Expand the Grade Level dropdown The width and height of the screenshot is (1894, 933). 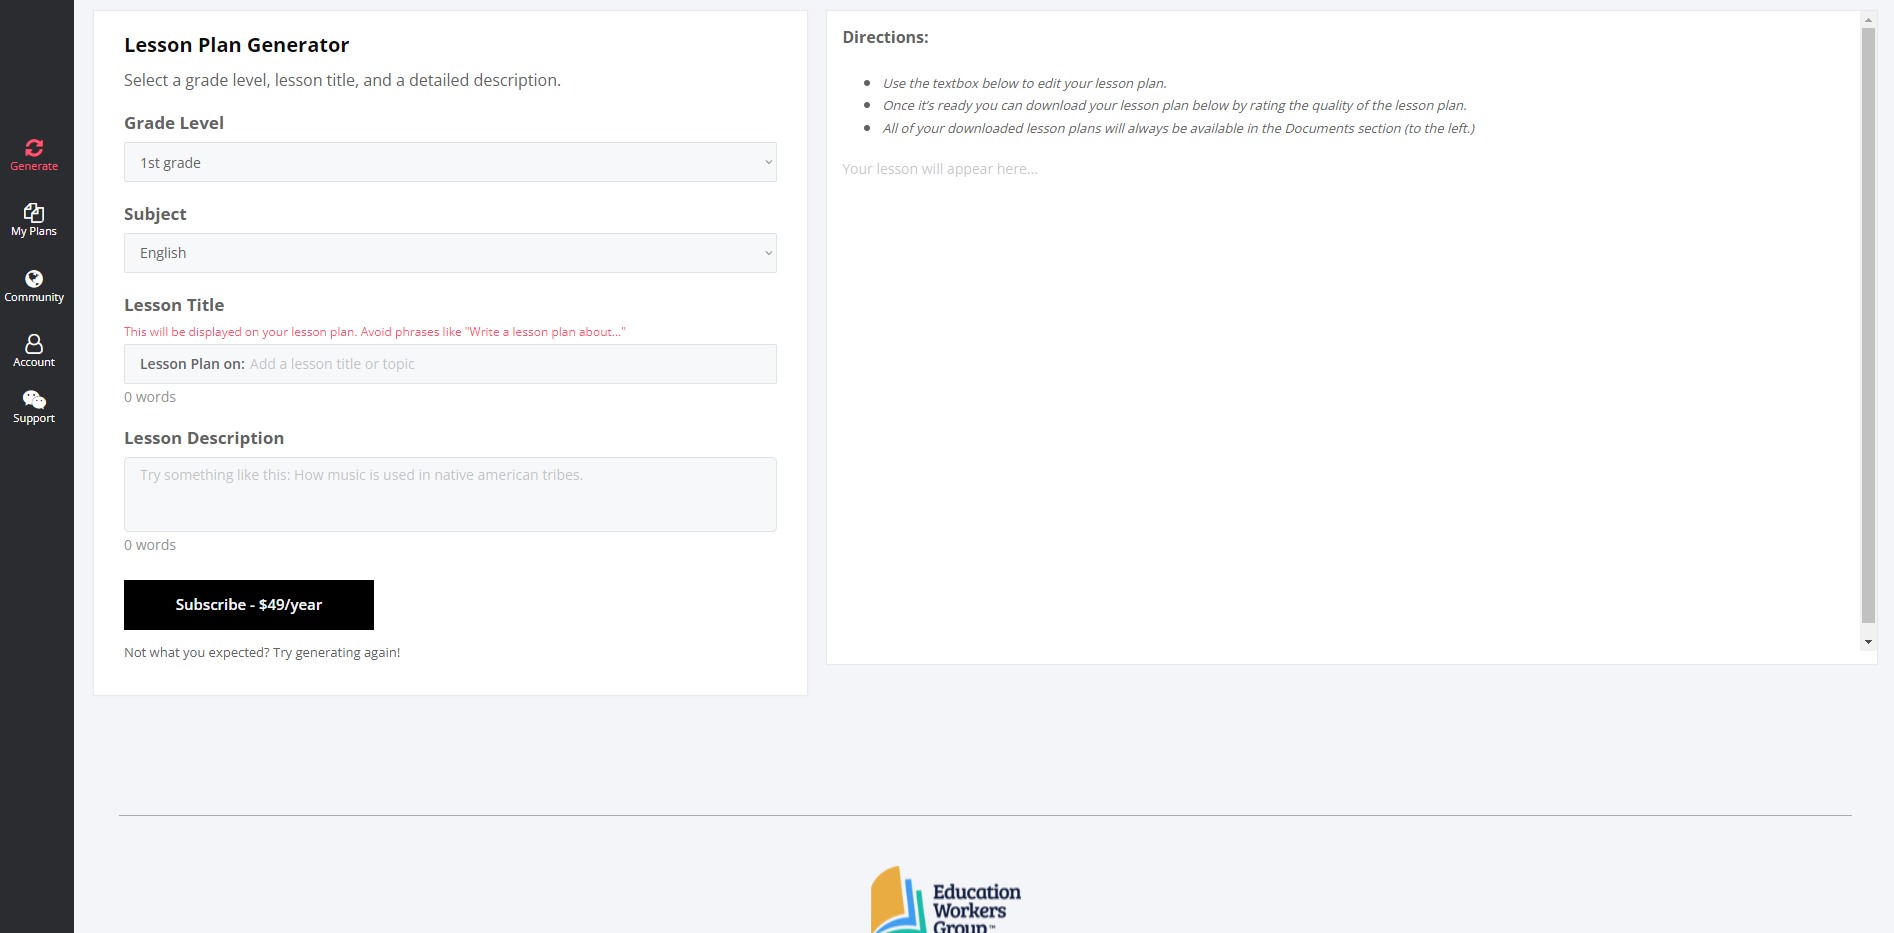[x=450, y=162]
